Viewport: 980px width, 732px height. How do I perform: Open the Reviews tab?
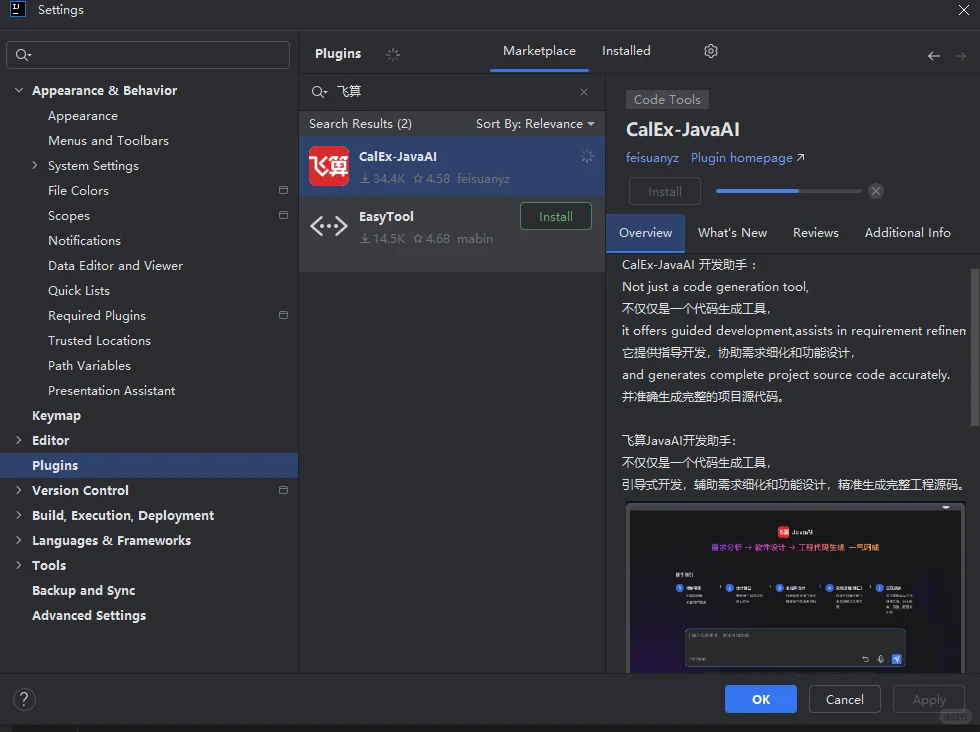point(816,233)
